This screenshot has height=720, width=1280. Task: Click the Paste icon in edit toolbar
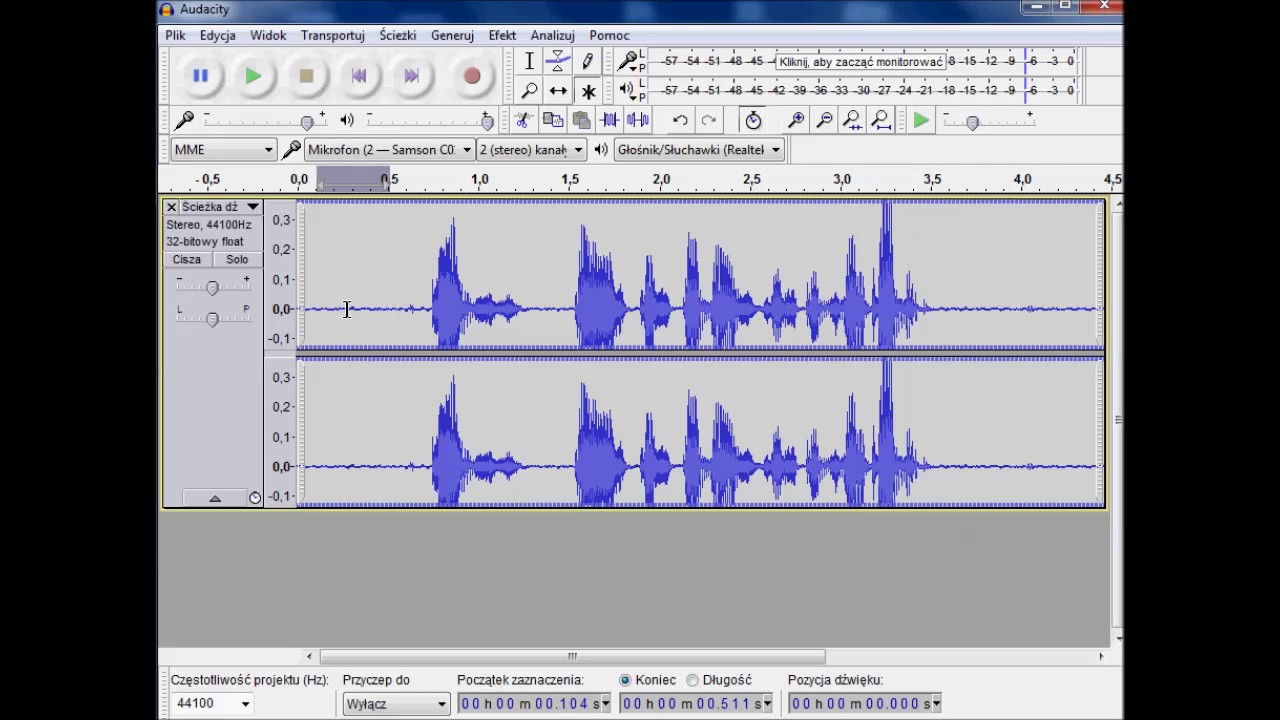pyautogui.click(x=581, y=120)
